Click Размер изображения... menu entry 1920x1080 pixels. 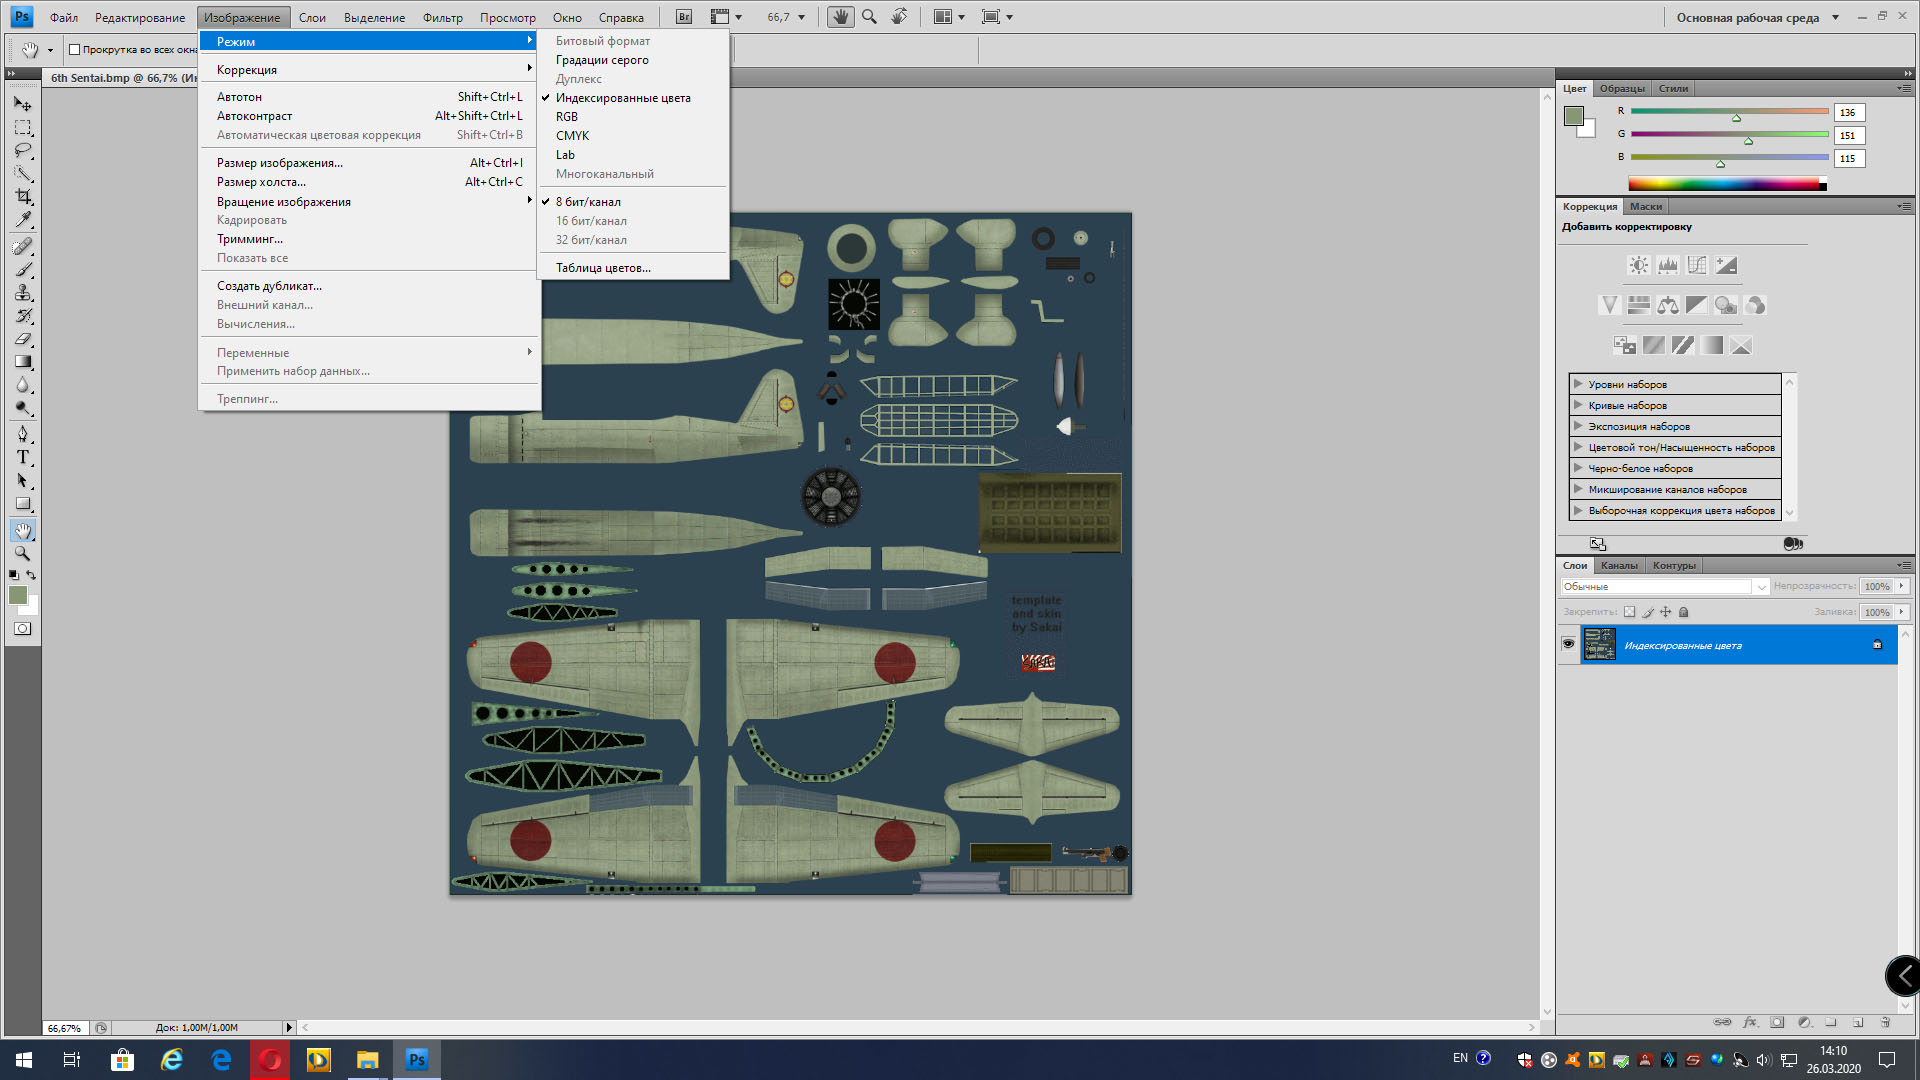280,163
